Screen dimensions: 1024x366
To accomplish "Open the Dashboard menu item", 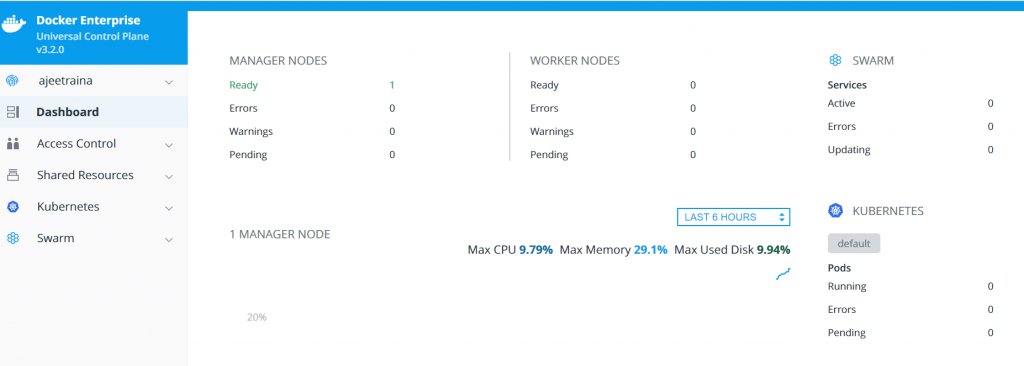I will pyautogui.click(x=94, y=112).
